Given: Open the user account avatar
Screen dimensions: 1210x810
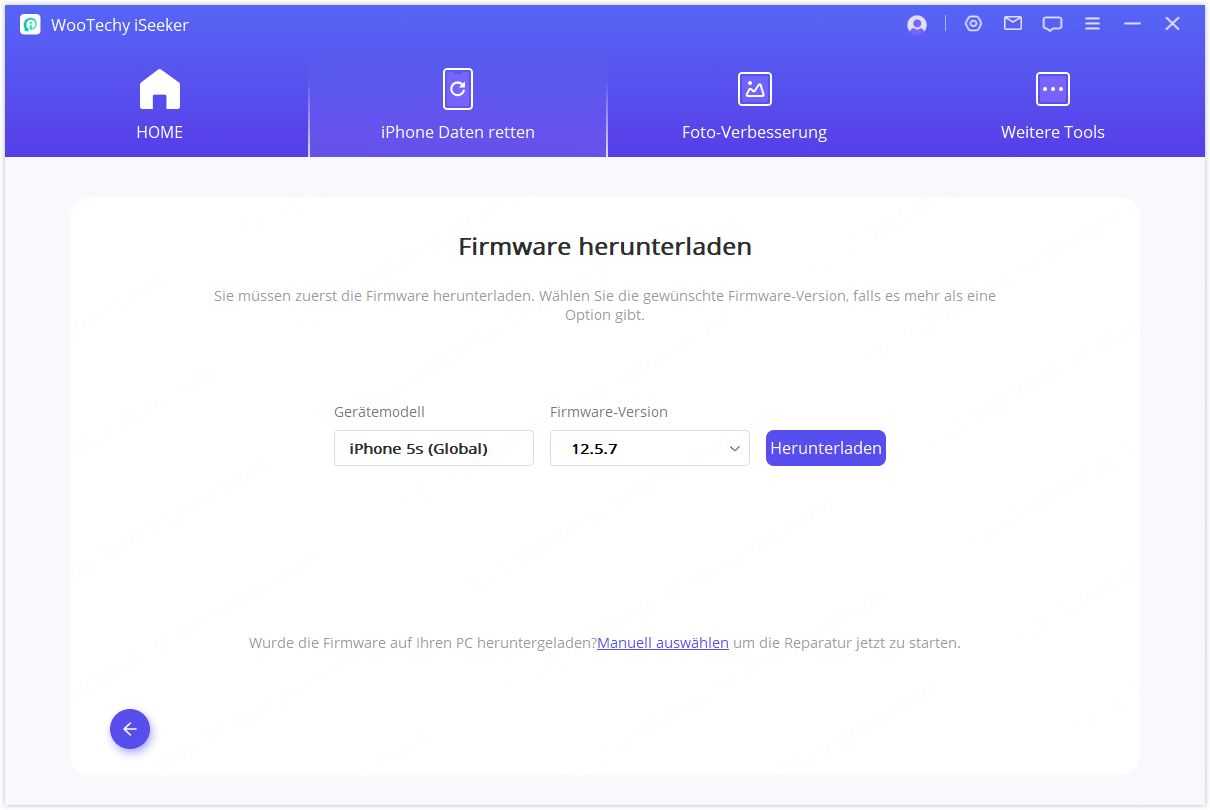Looking at the screenshot, I should (x=916, y=23).
